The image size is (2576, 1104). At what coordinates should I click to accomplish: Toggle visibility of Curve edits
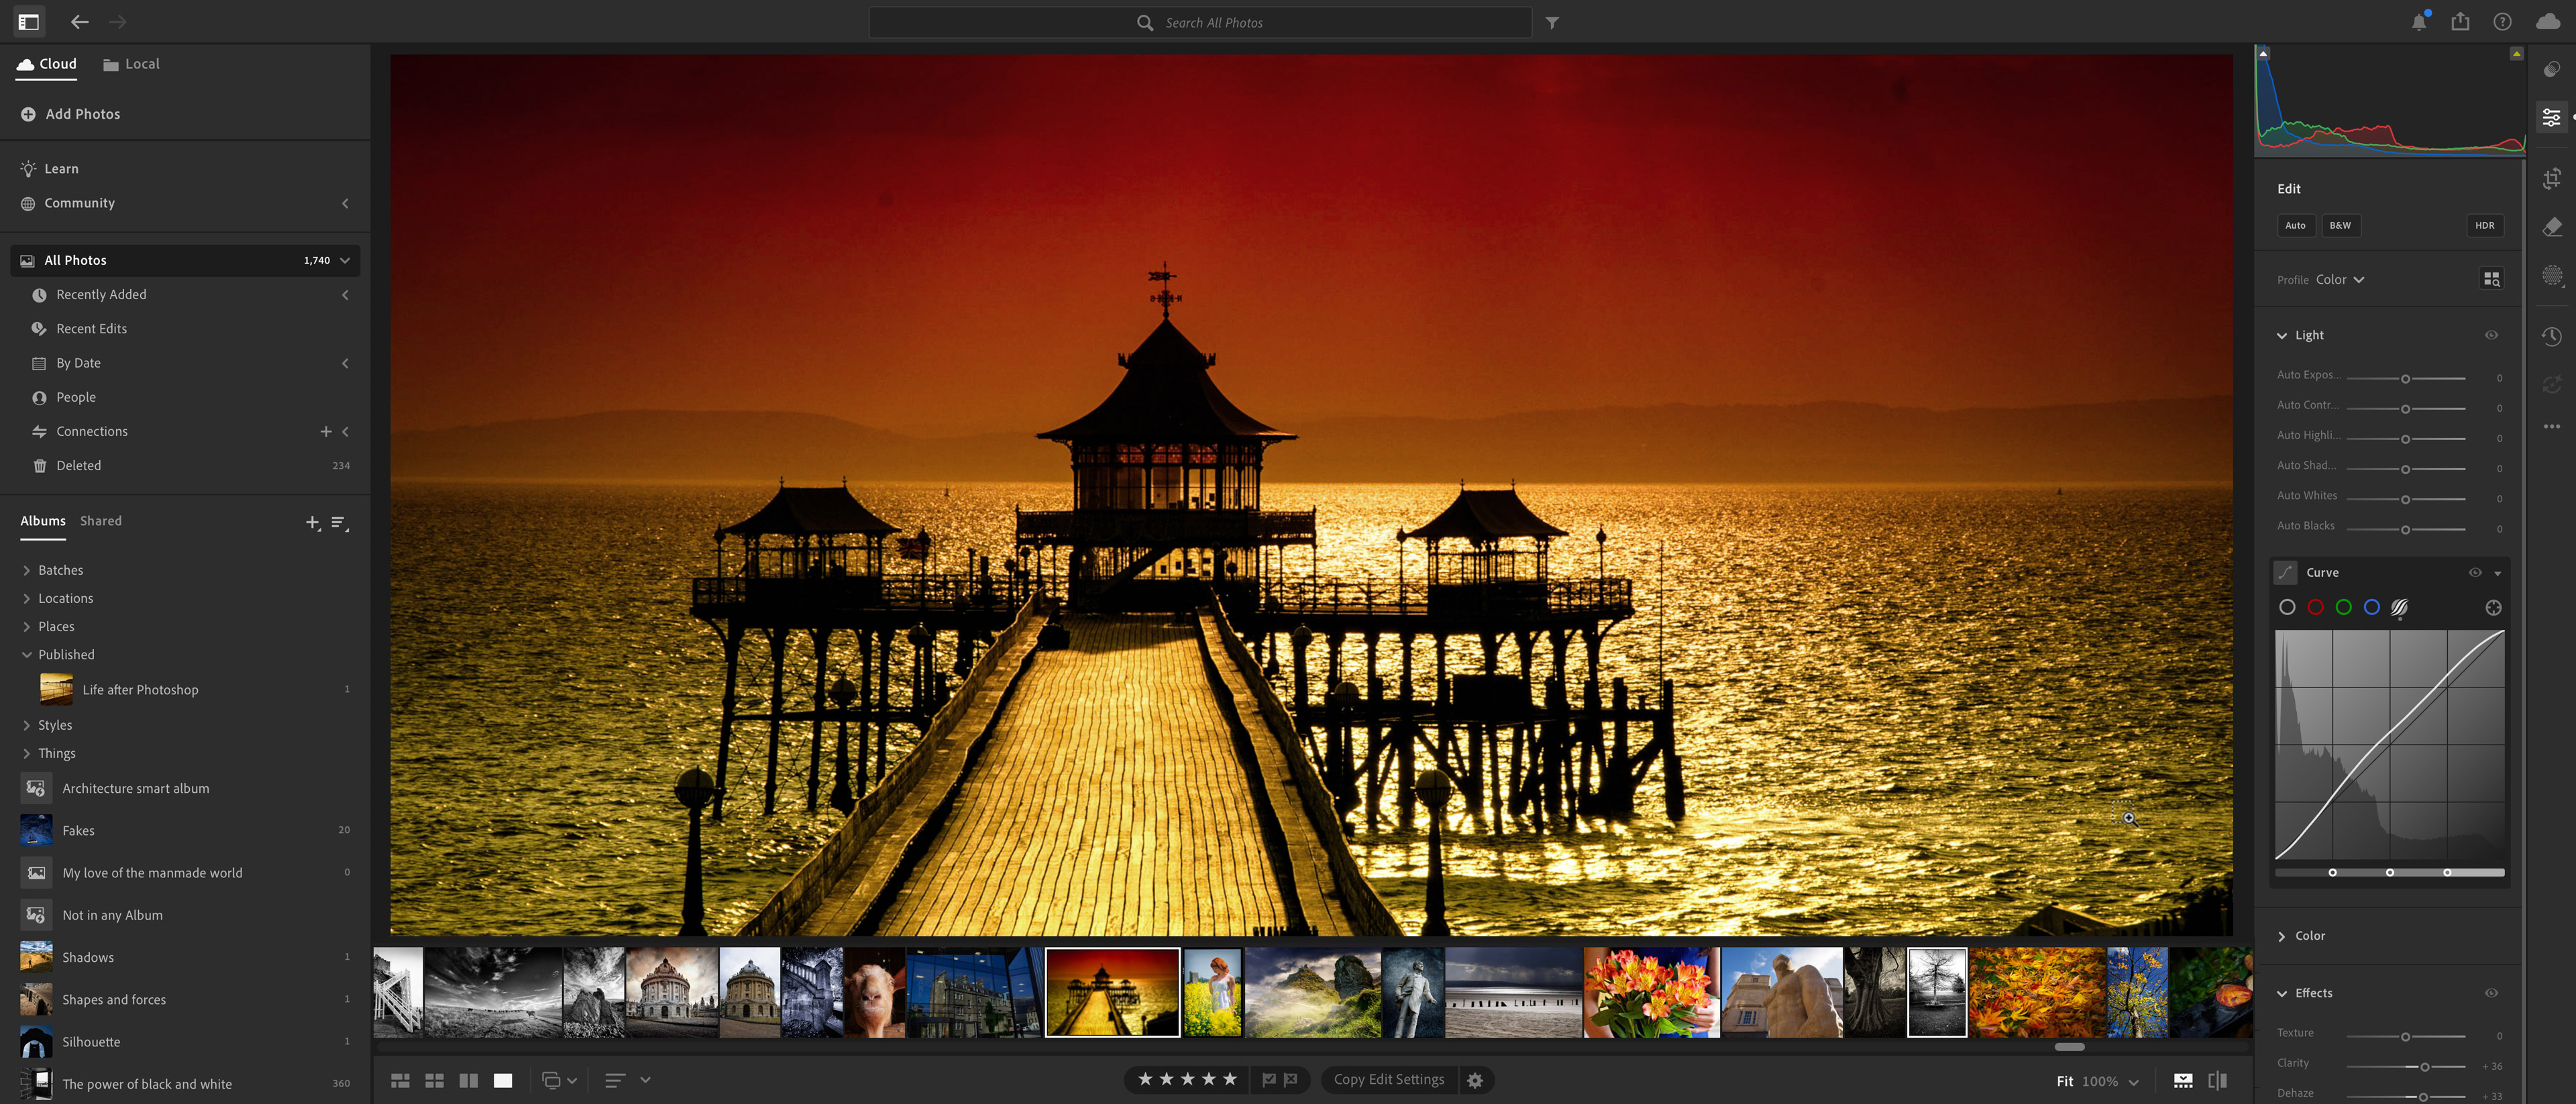(x=2475, y=573)
